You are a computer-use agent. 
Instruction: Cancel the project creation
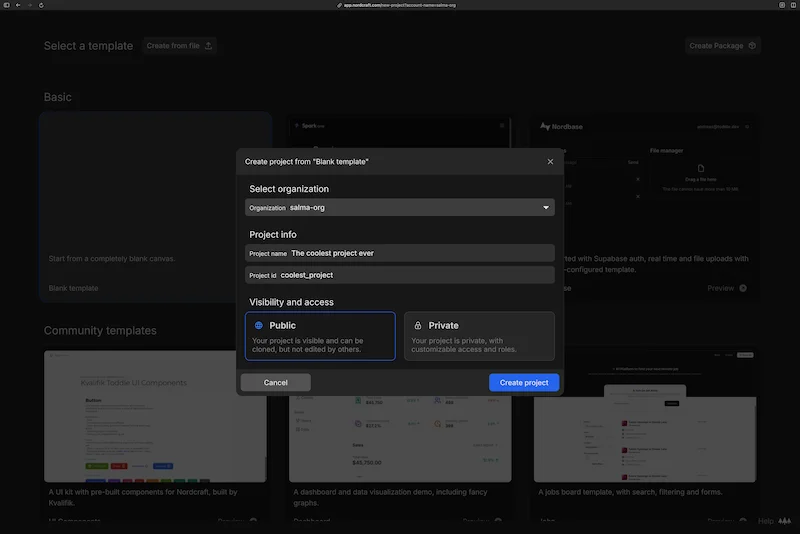click(x=276, y=383)
